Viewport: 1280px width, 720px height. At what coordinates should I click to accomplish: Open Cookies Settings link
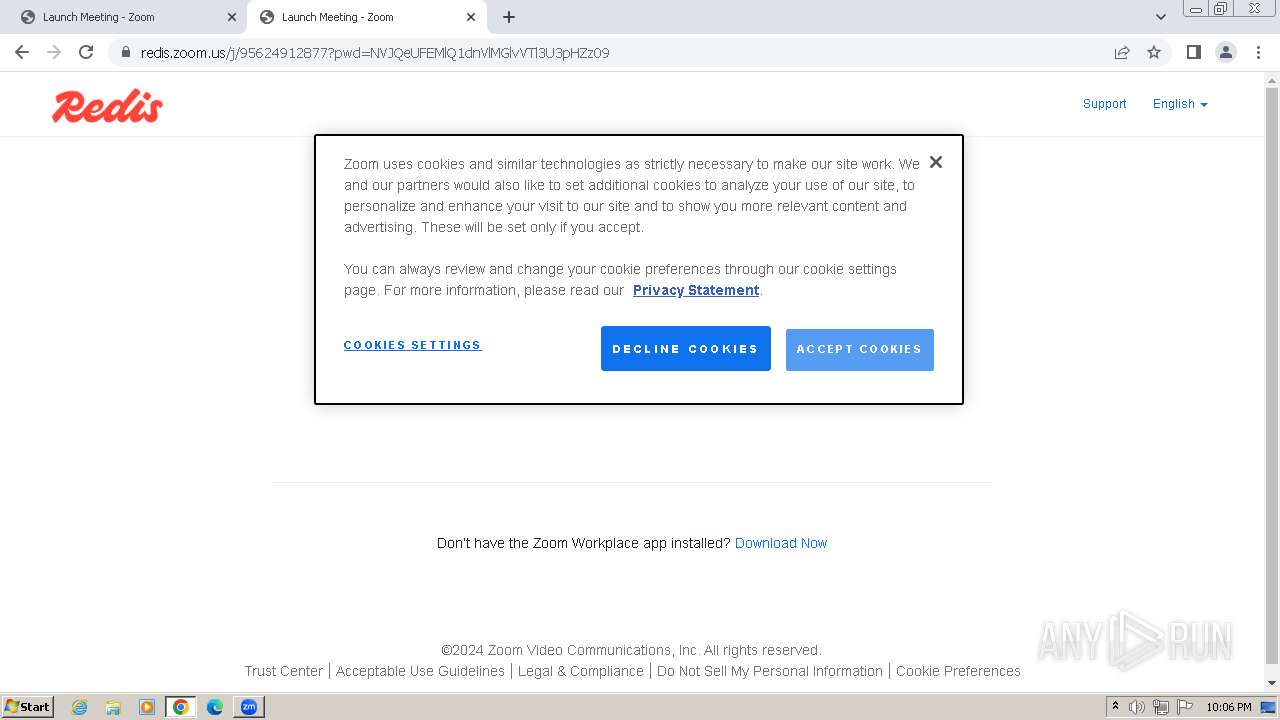click(x=412, y=345)
